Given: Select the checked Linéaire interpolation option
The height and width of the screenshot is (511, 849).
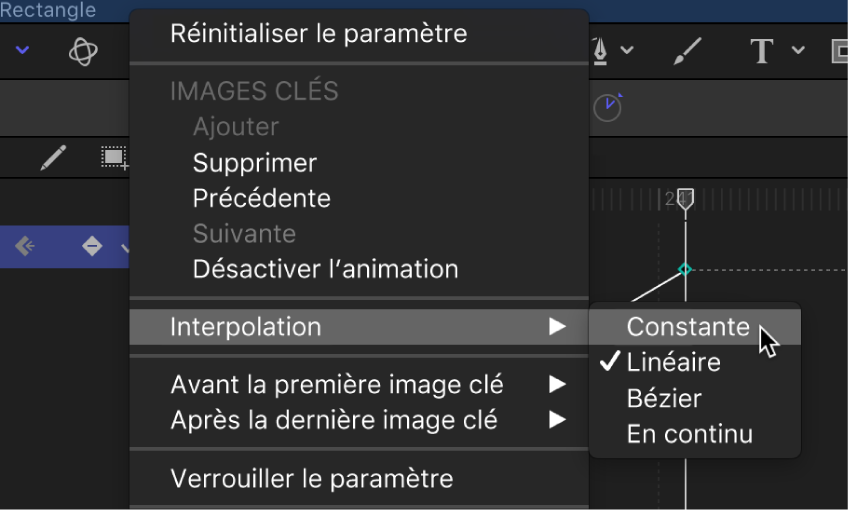Looking at the screenshot, I should click(x=673, y=363).
